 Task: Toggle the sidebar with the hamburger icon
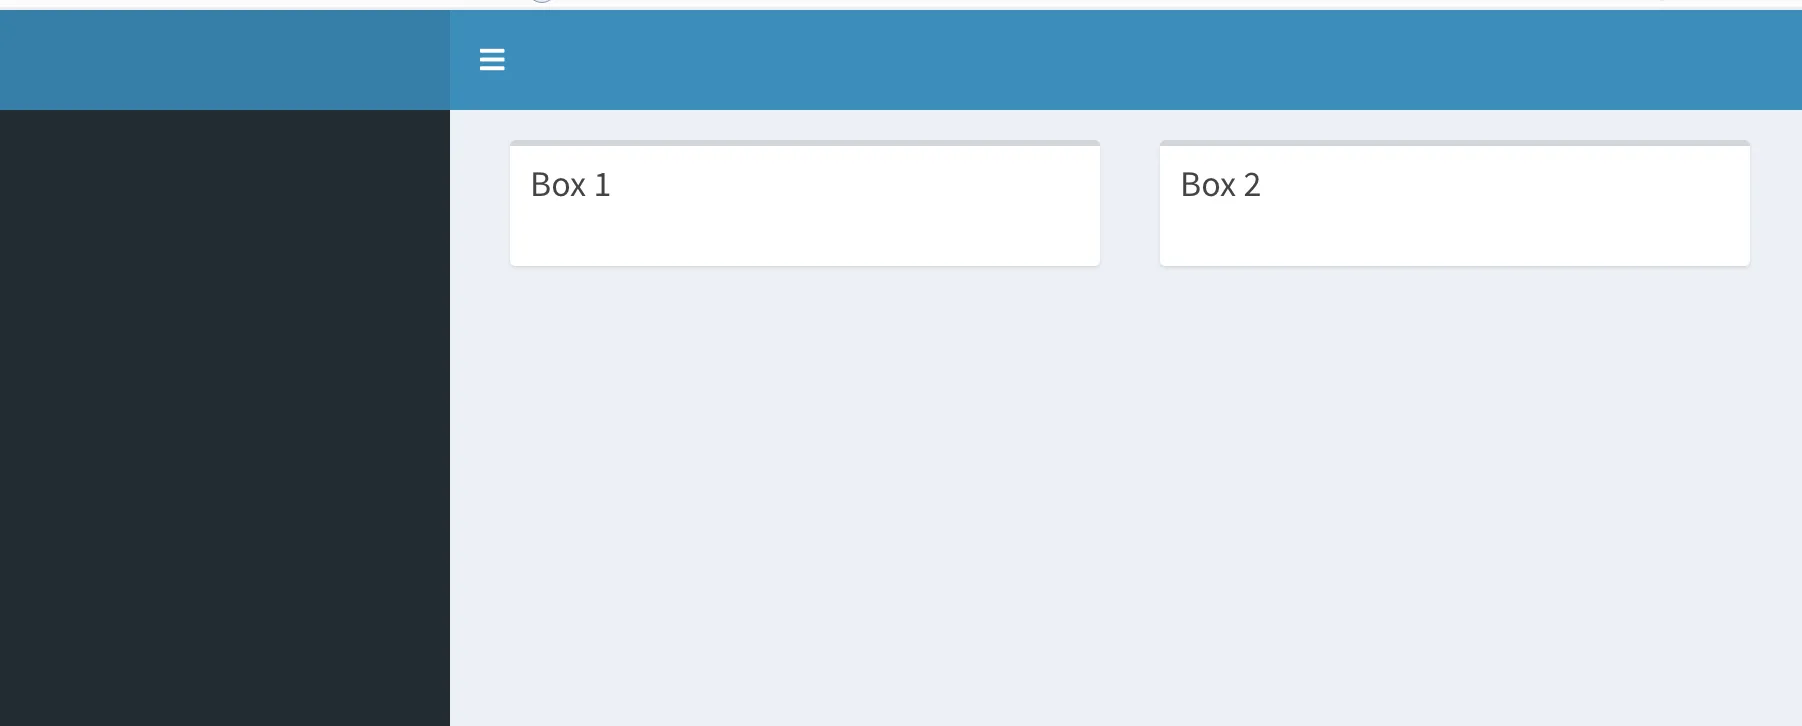coord(492,60)
